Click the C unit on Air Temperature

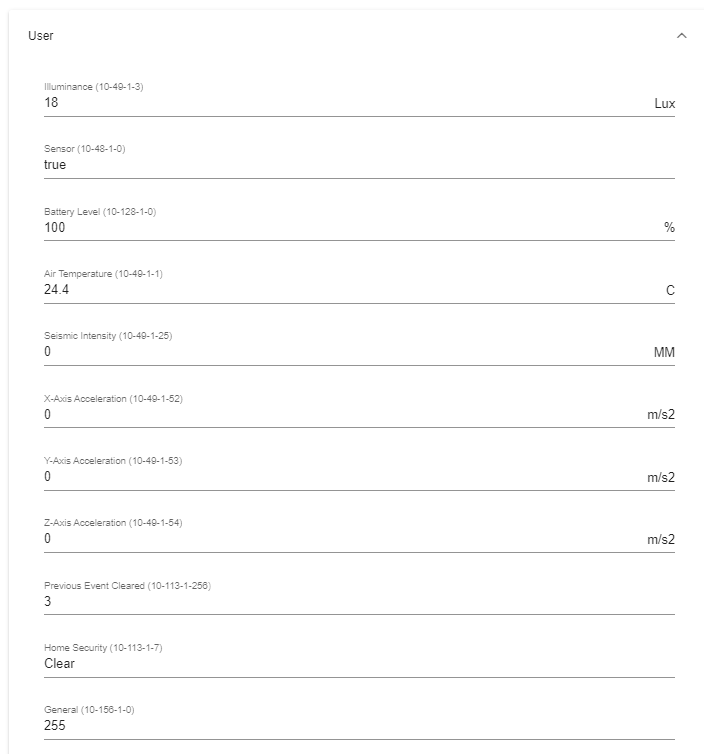[670, 290]
